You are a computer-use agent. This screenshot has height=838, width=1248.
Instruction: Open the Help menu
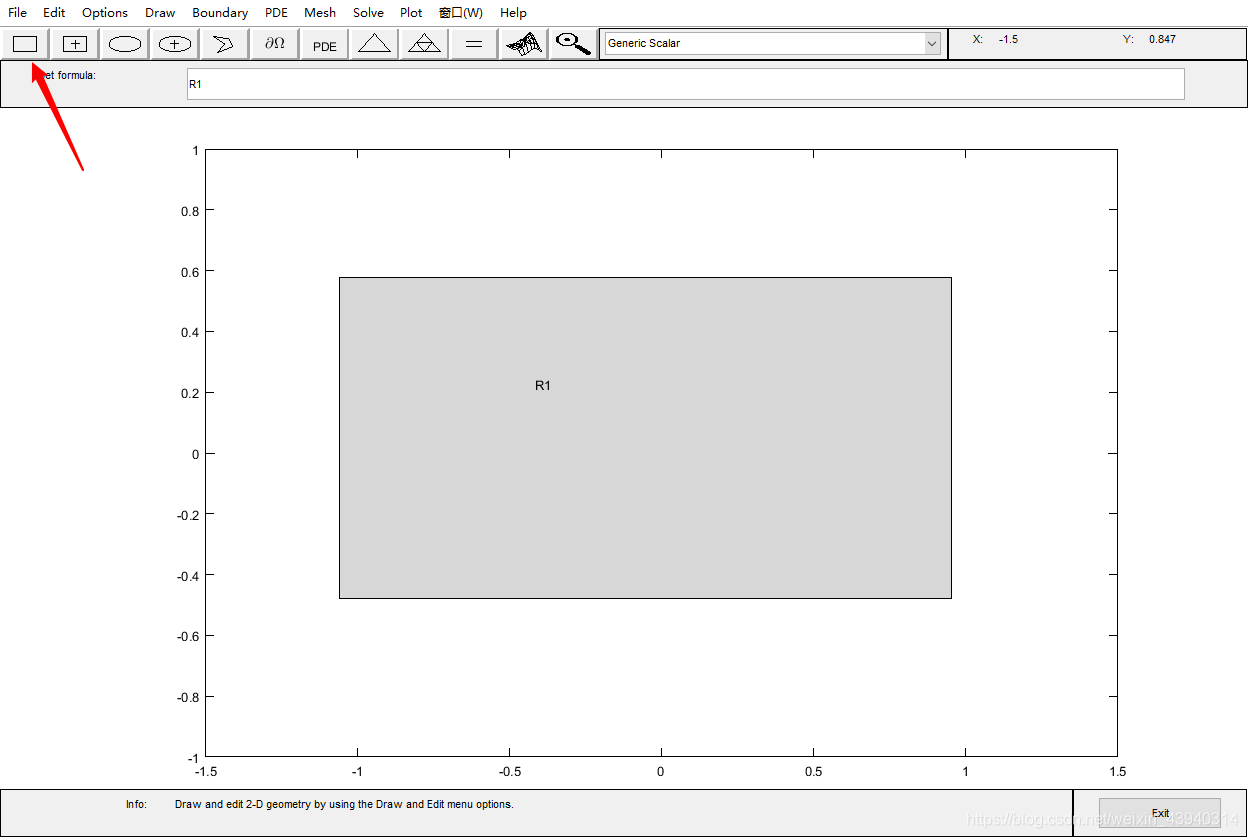tap(513, 13)
